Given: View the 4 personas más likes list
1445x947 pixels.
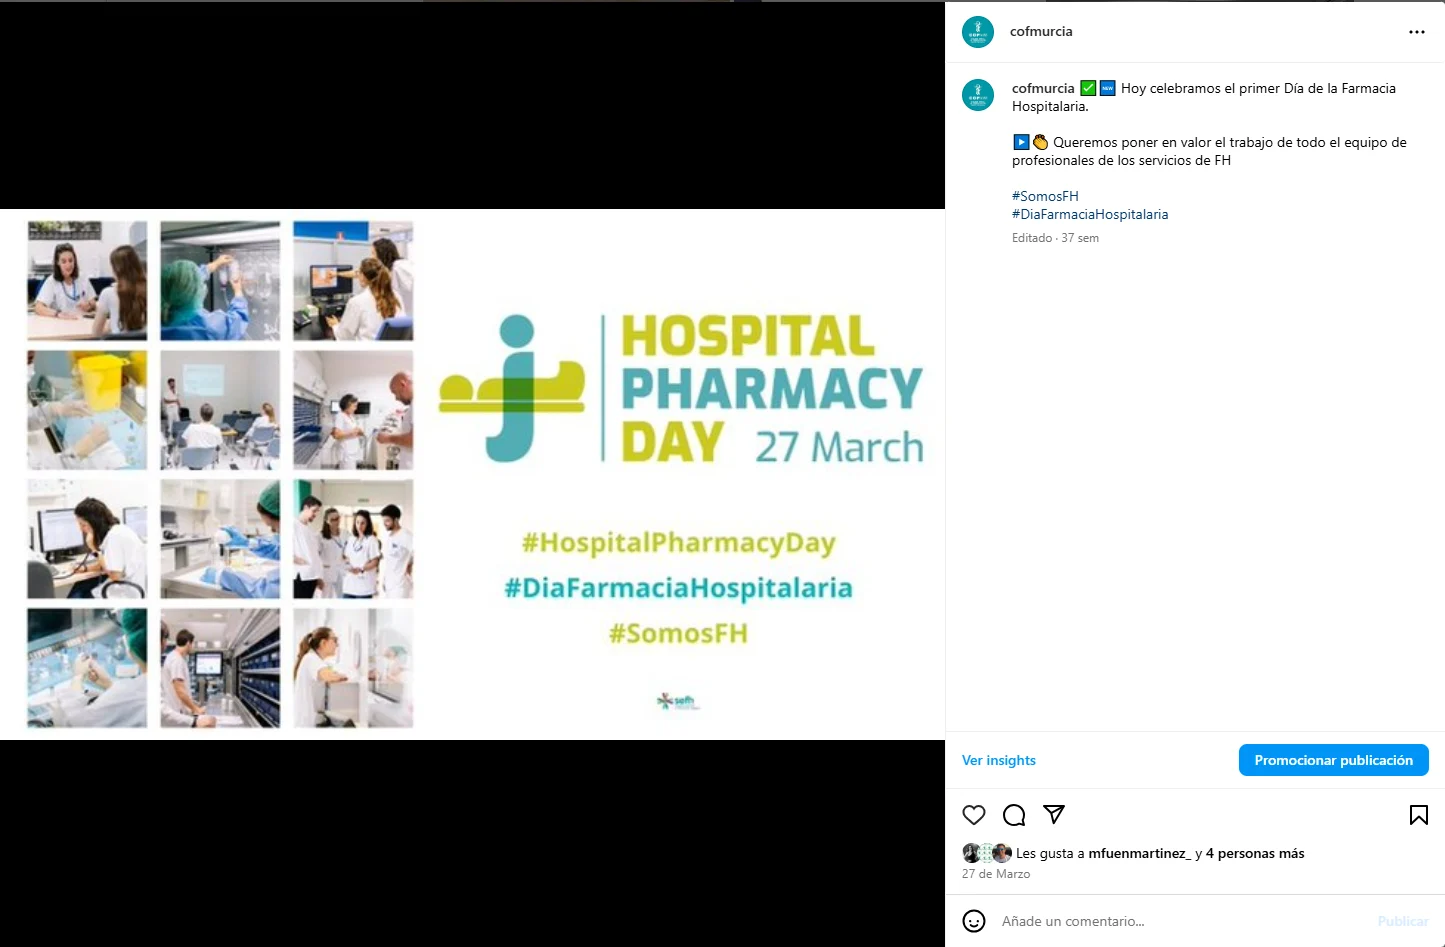Looking at the screenshot, I should point(1255,853).
